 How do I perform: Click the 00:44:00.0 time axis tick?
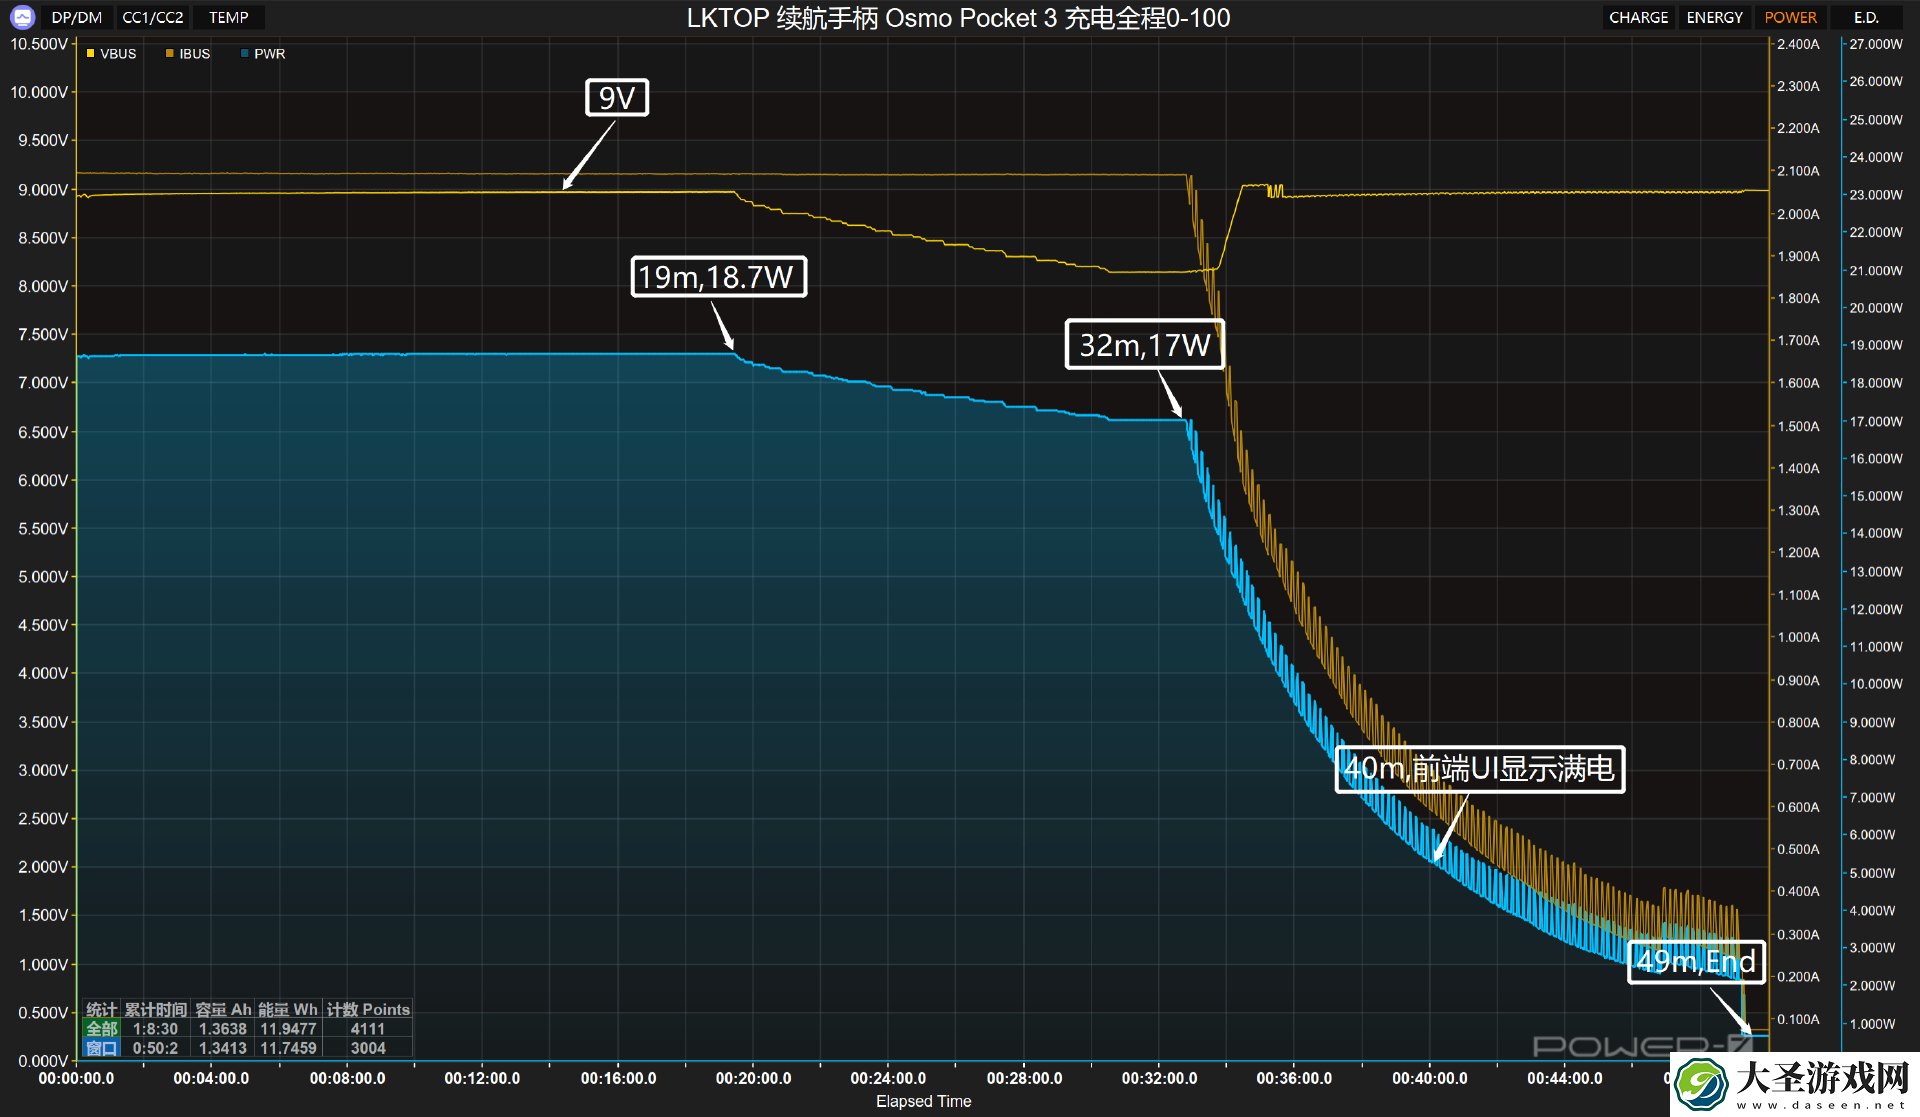pos(1565,1078)
